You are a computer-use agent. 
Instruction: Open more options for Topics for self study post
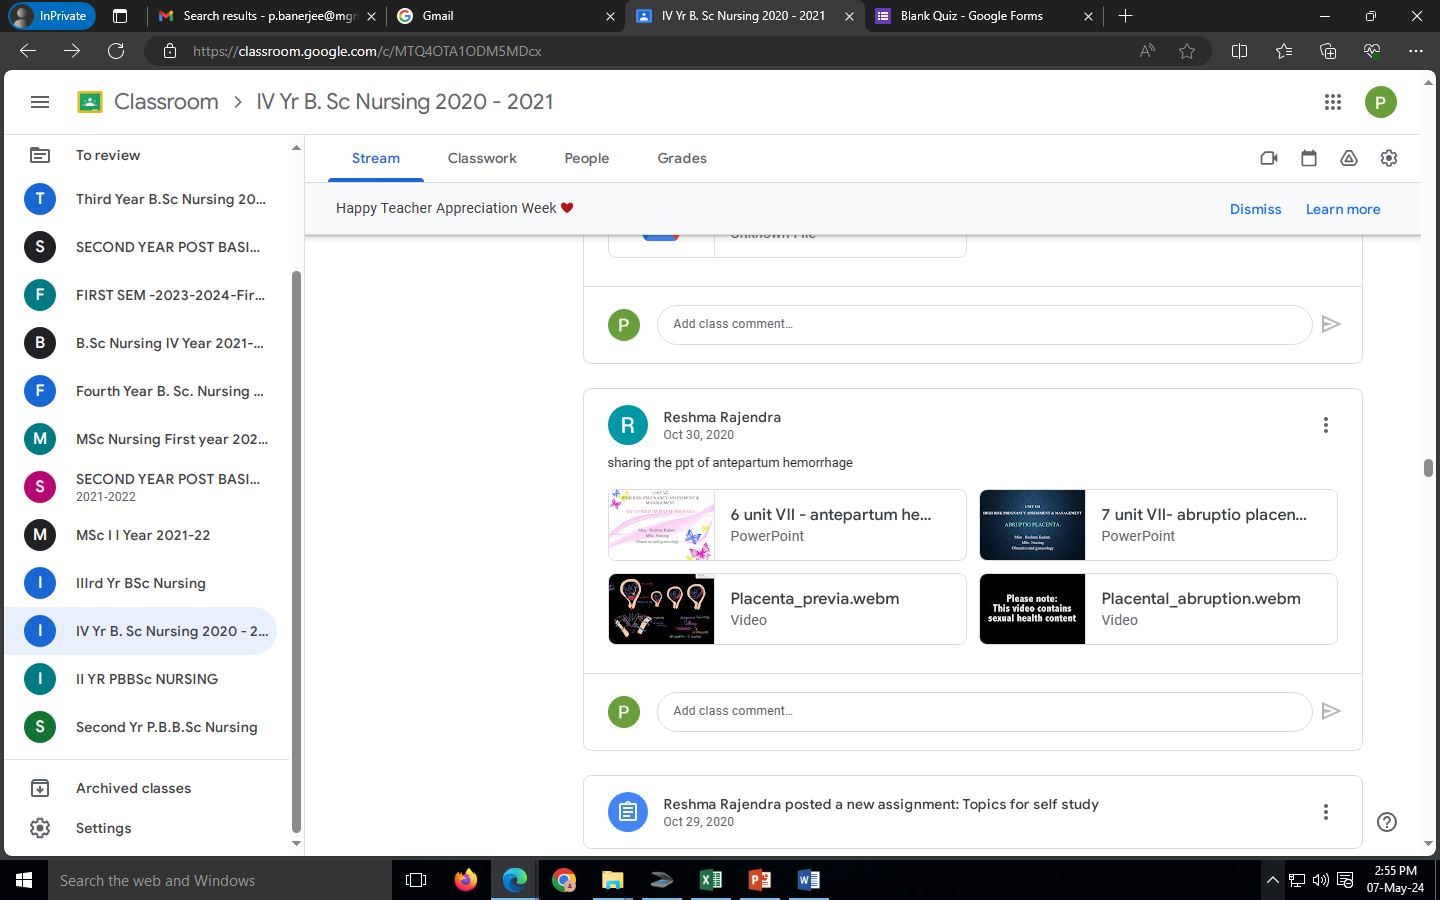(x=1326, y=812)
